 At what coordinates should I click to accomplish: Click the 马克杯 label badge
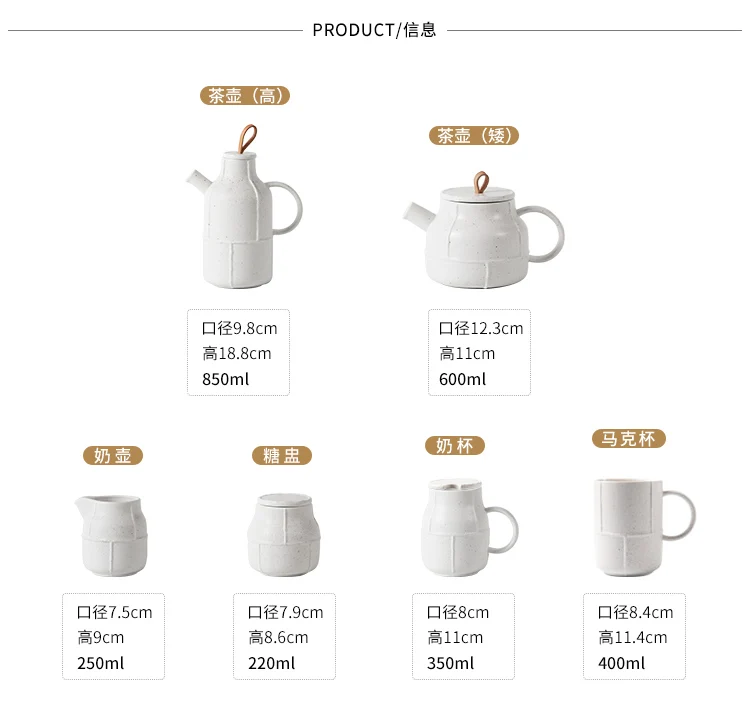click(629, 438)
